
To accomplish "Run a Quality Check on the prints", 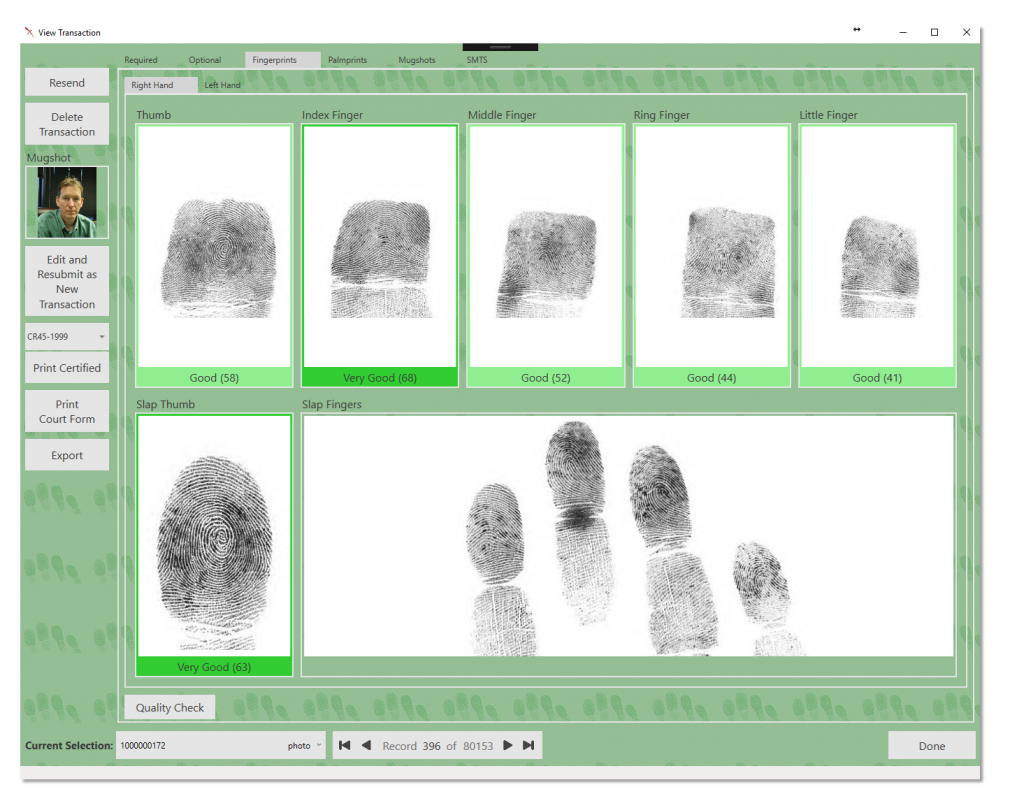I will coord(169,707).
